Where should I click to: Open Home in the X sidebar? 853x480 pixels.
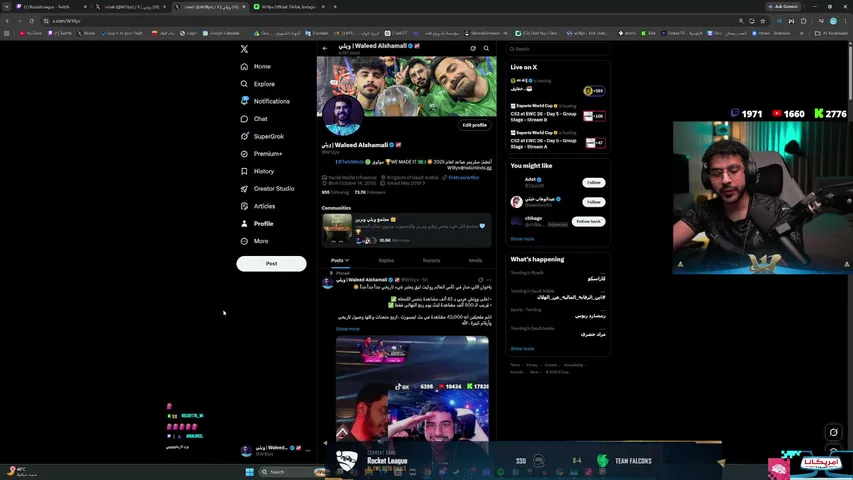point(256,66)
